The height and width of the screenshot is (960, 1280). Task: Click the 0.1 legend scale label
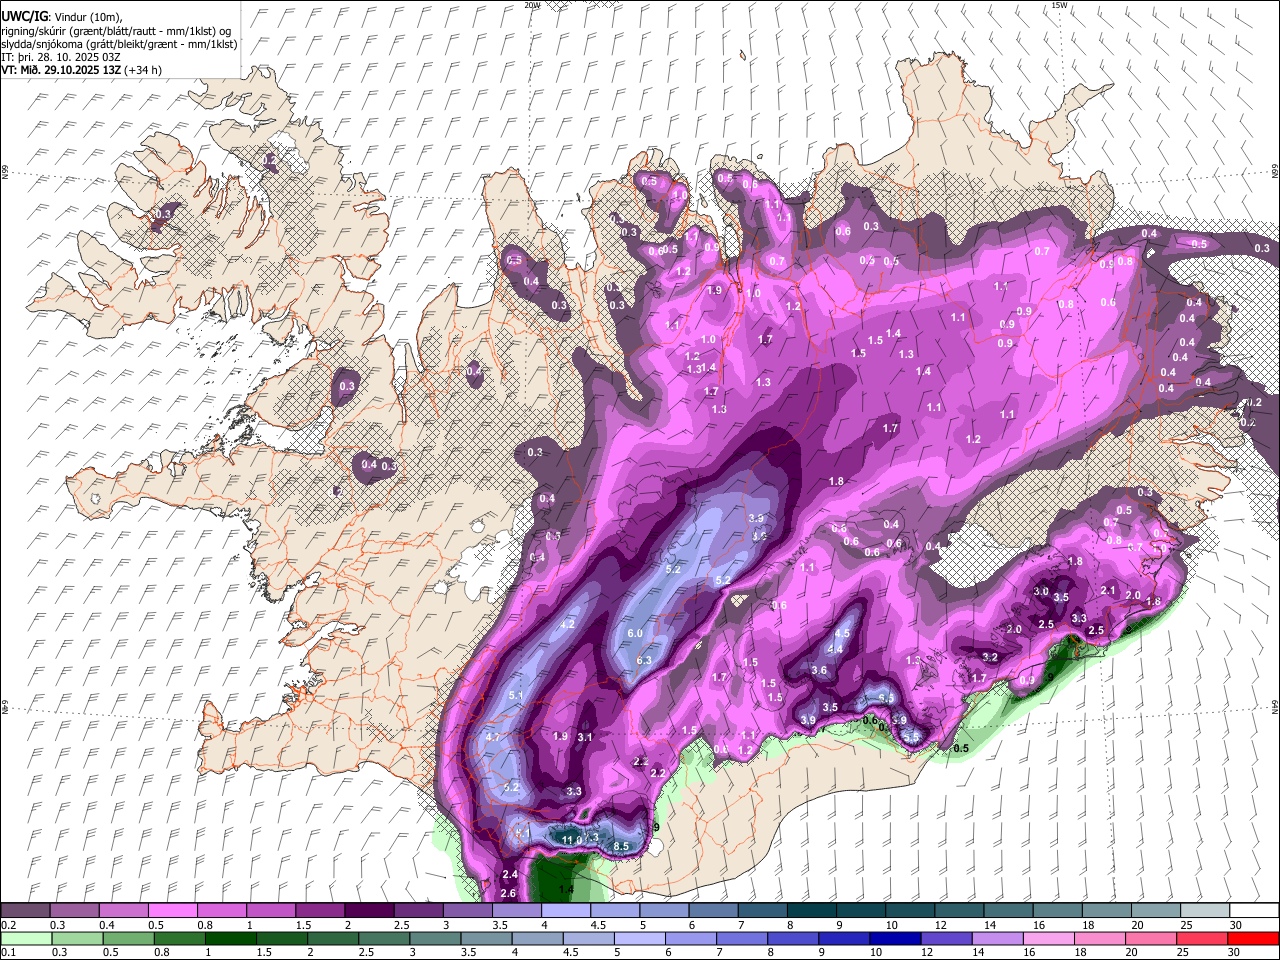8,953
